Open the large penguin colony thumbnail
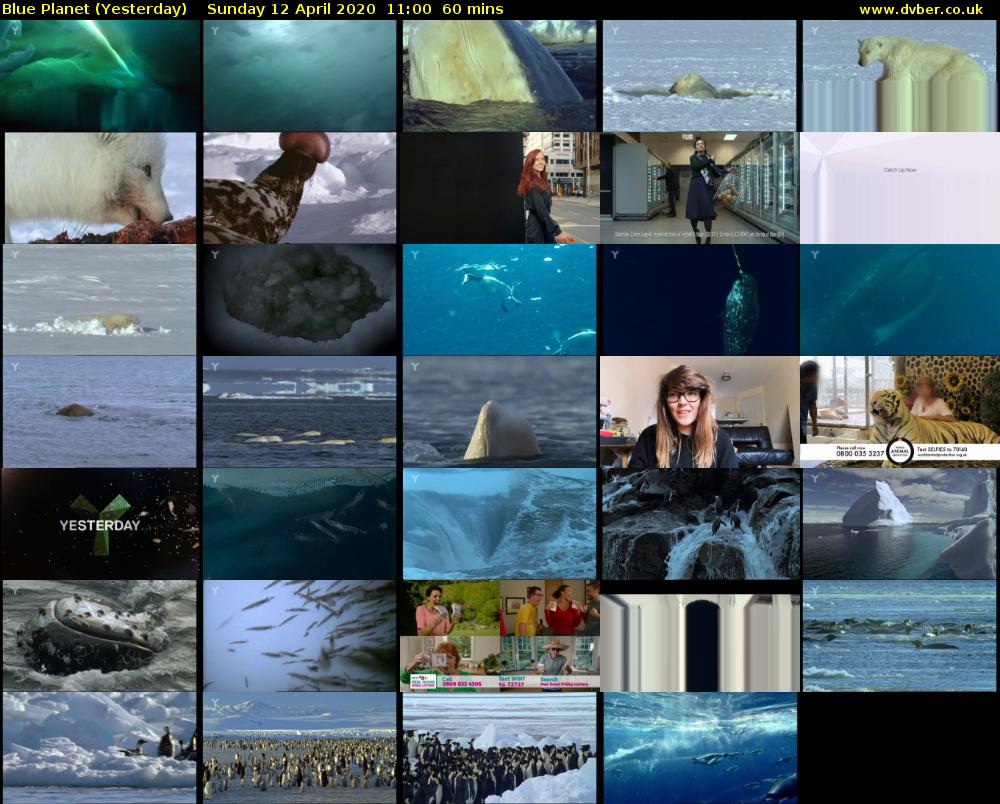1000x804 pixels. coord(300,747)
